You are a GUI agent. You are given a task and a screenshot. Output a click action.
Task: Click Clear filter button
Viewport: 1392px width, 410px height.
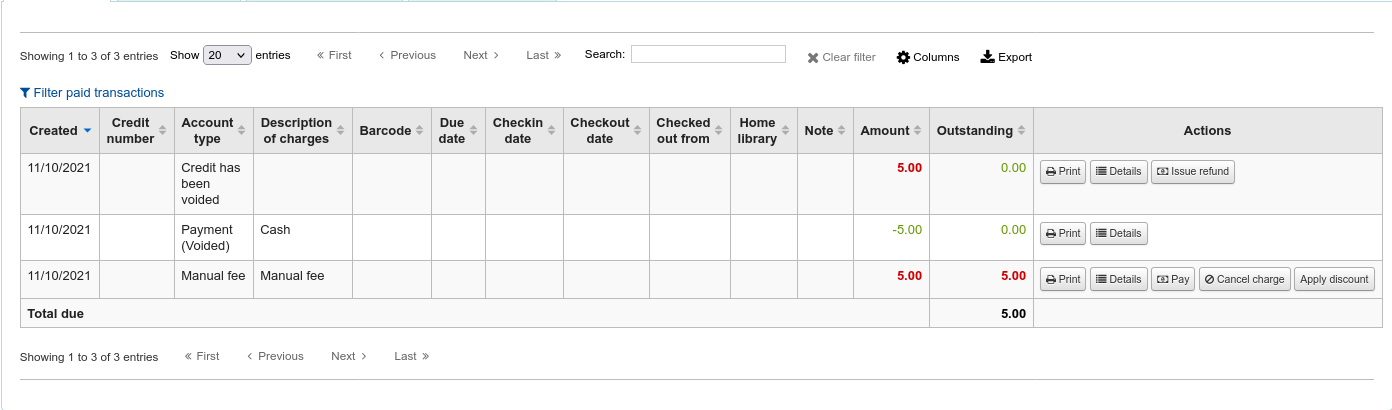(x=841, y=57)
